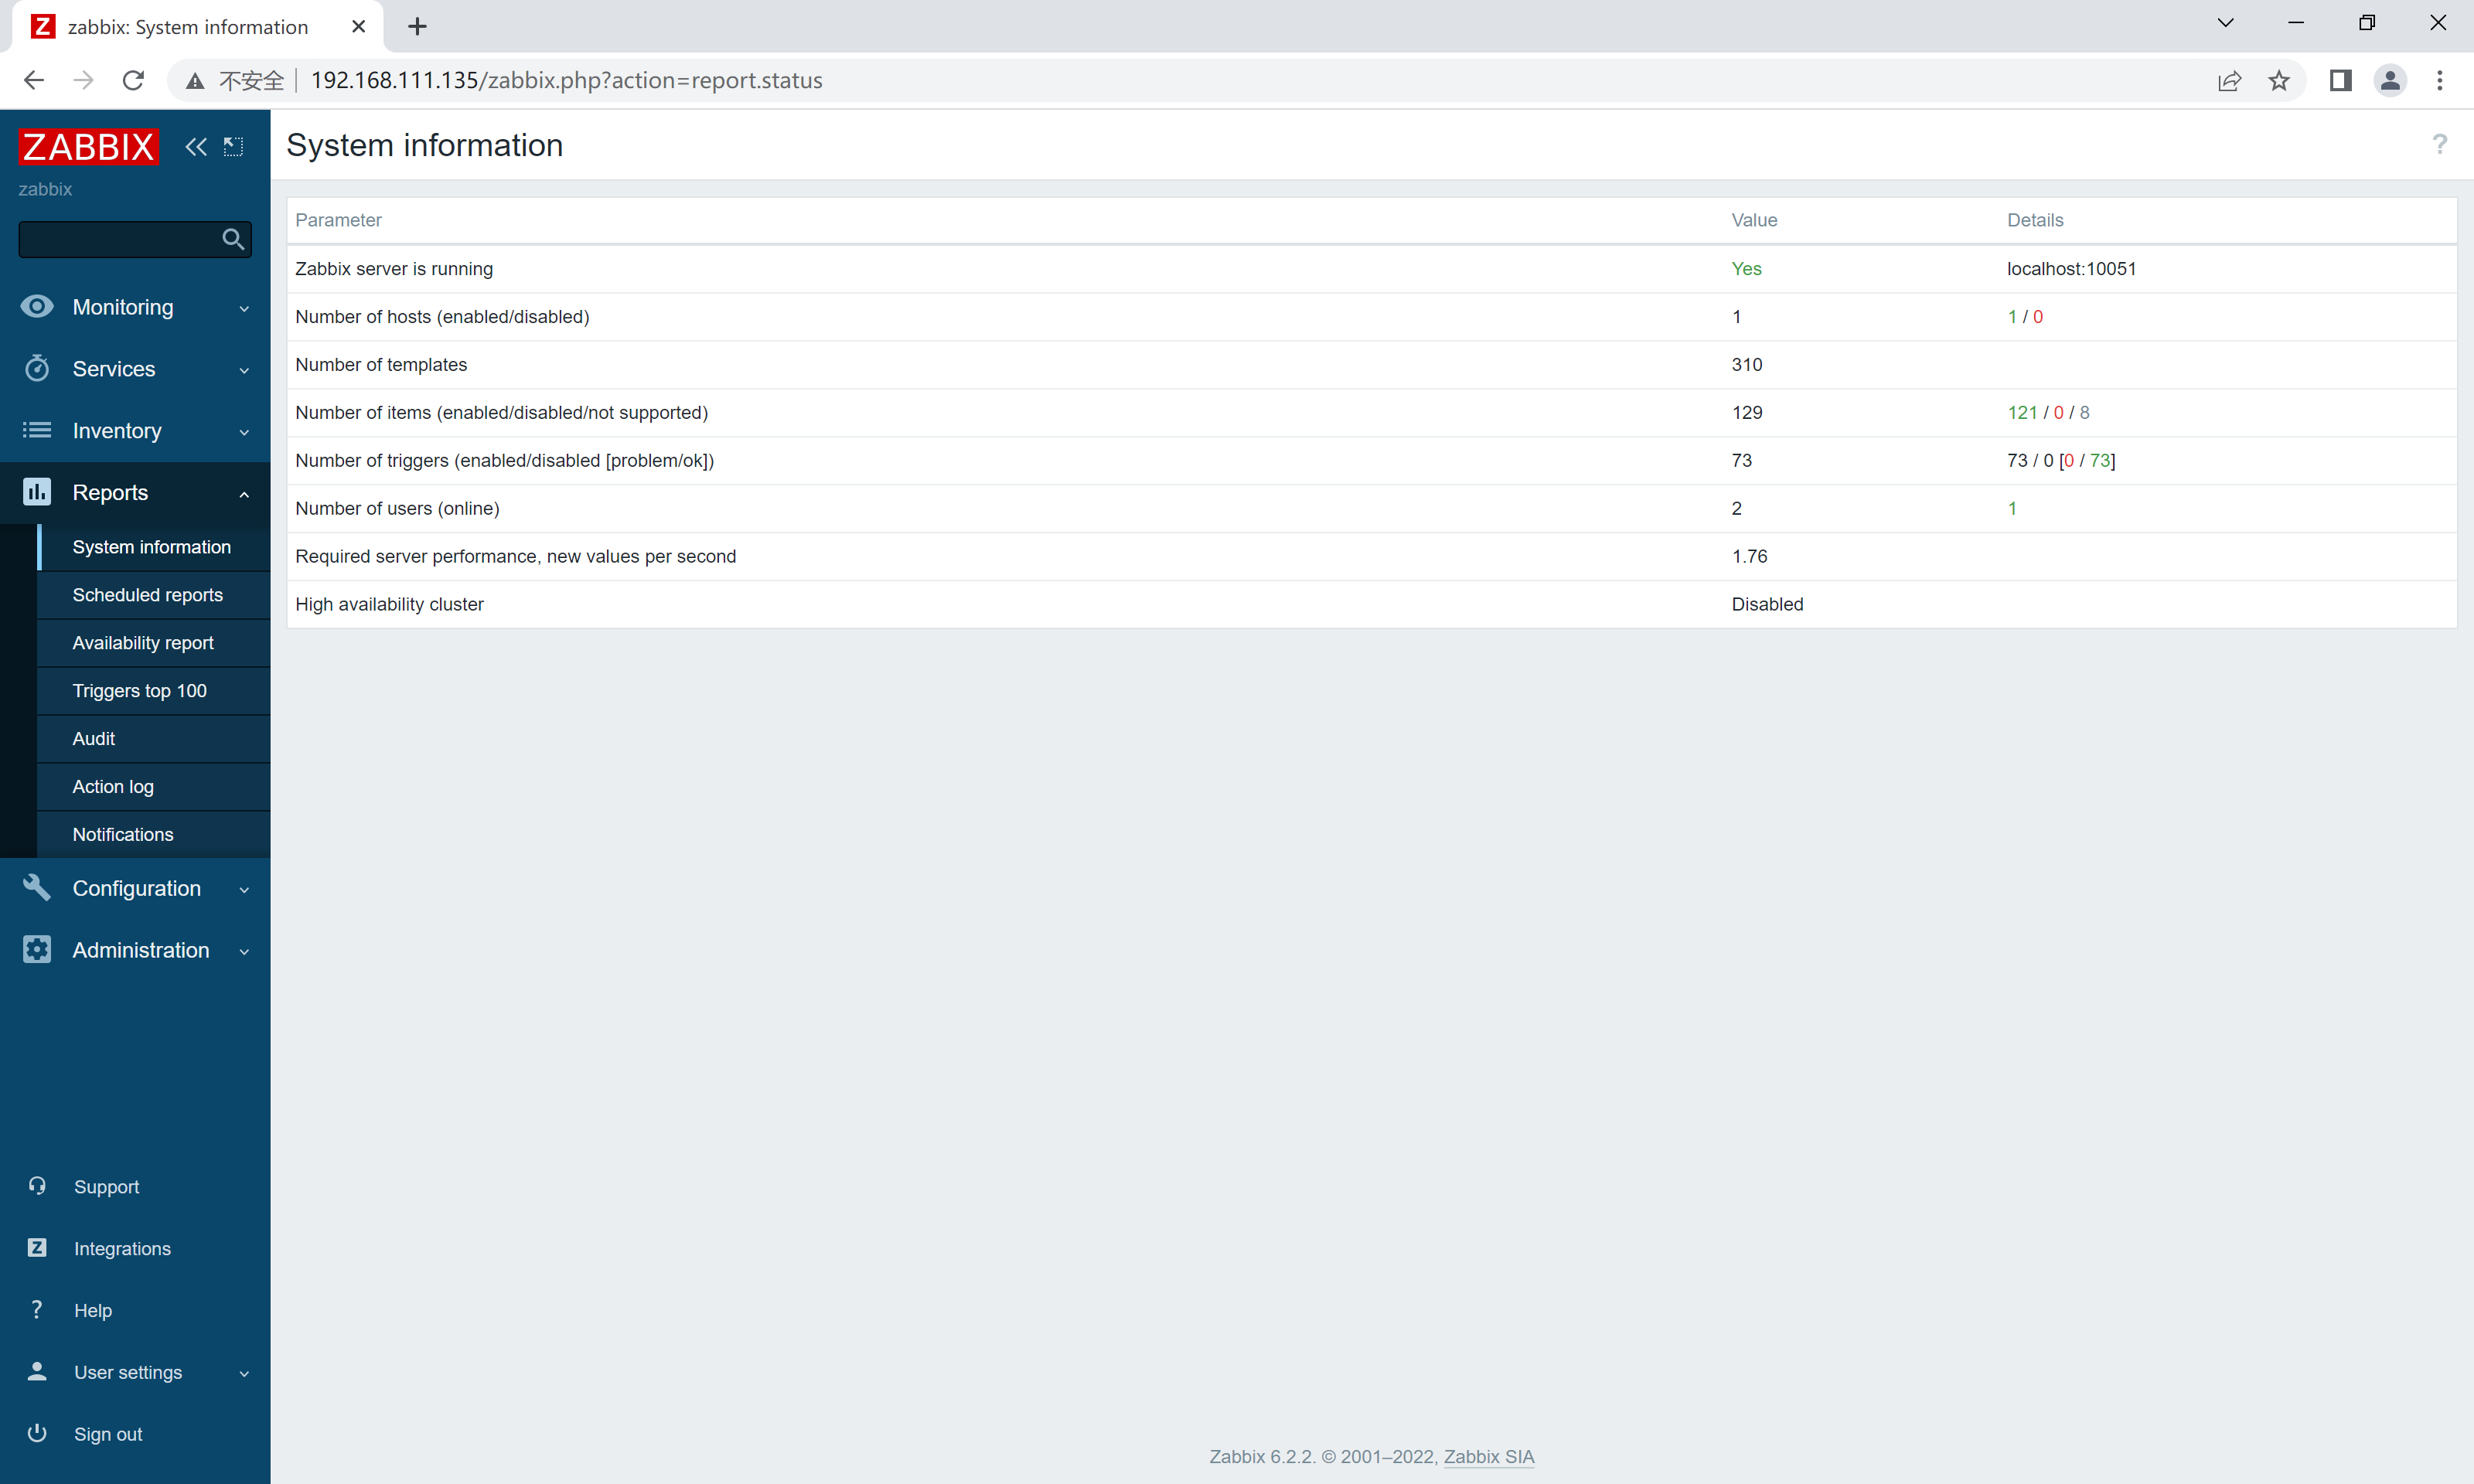Image resolution: width=2474 pixels, height=1484 pixels.
Task: Click 'localhost:10051' details cell
Action: pyautogui.click(x=2071, y=268)
